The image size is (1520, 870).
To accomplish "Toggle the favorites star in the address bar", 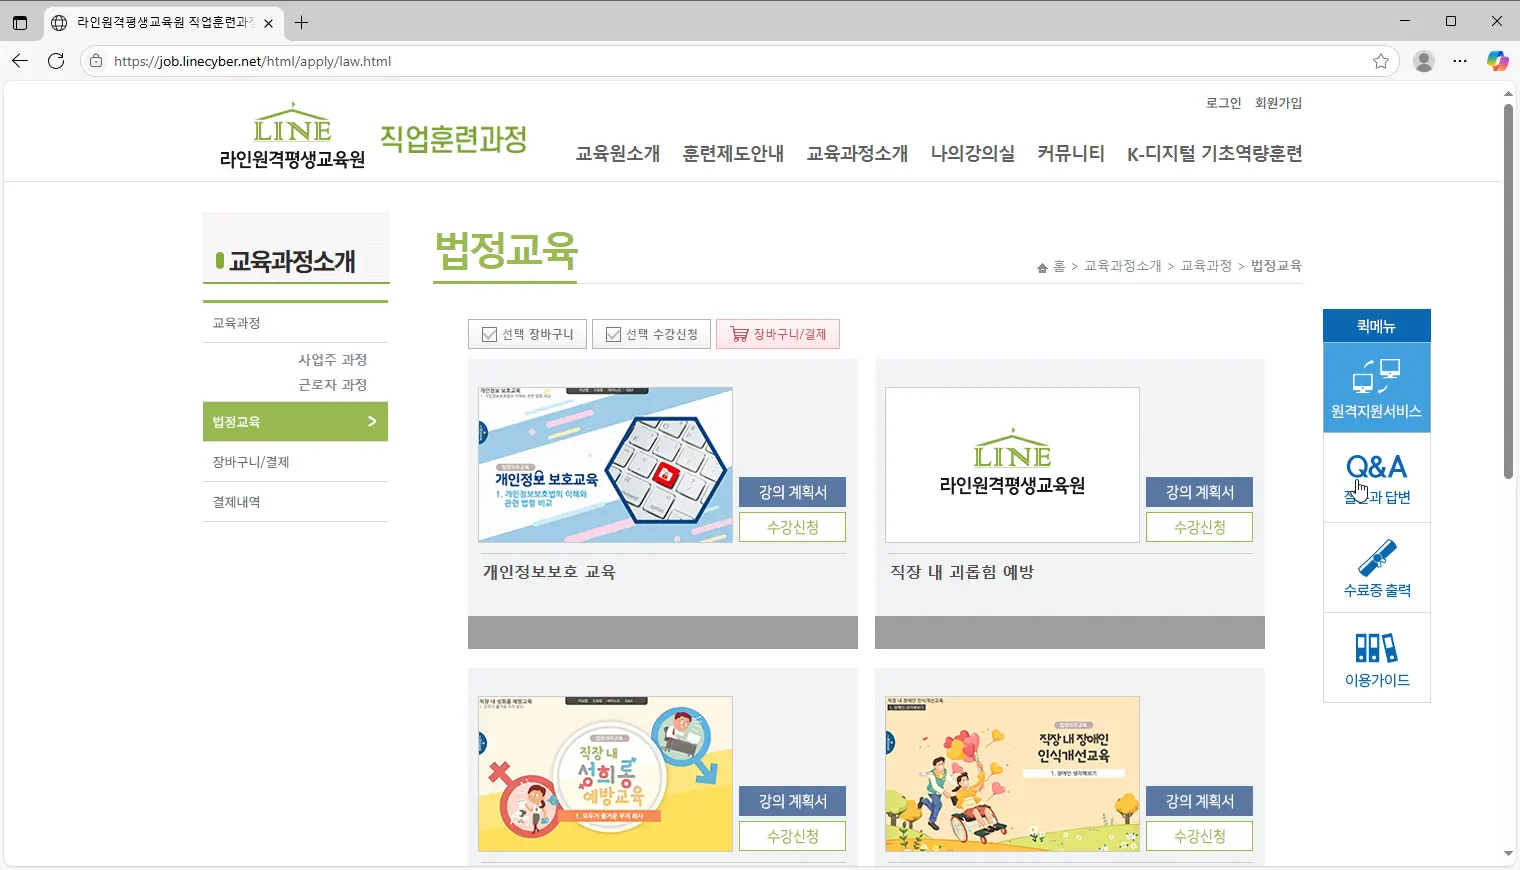I will click(x=1381, y=61).
